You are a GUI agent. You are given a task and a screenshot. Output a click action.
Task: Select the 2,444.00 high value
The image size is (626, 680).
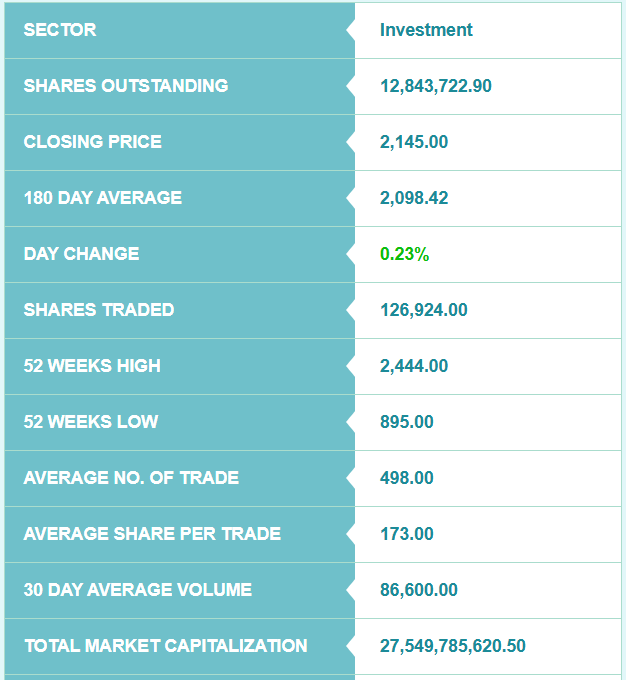coord(414,366)
